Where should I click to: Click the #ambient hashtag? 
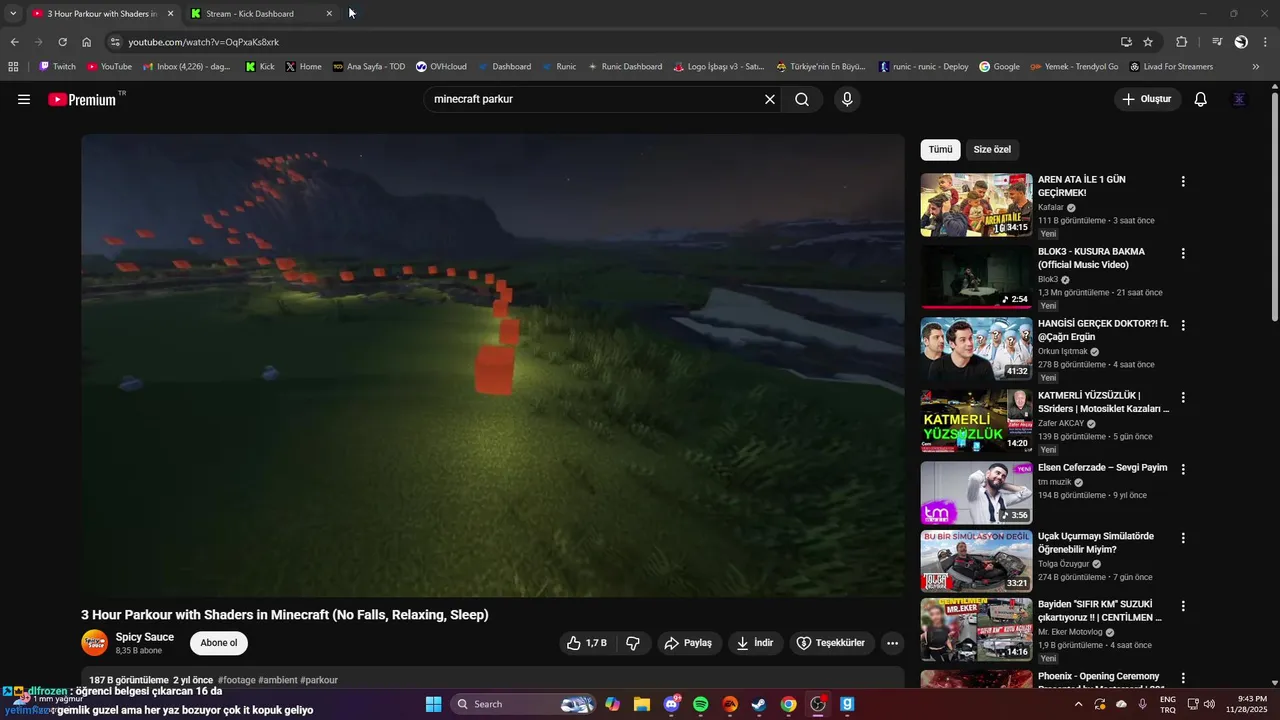[x=277, y=680]
